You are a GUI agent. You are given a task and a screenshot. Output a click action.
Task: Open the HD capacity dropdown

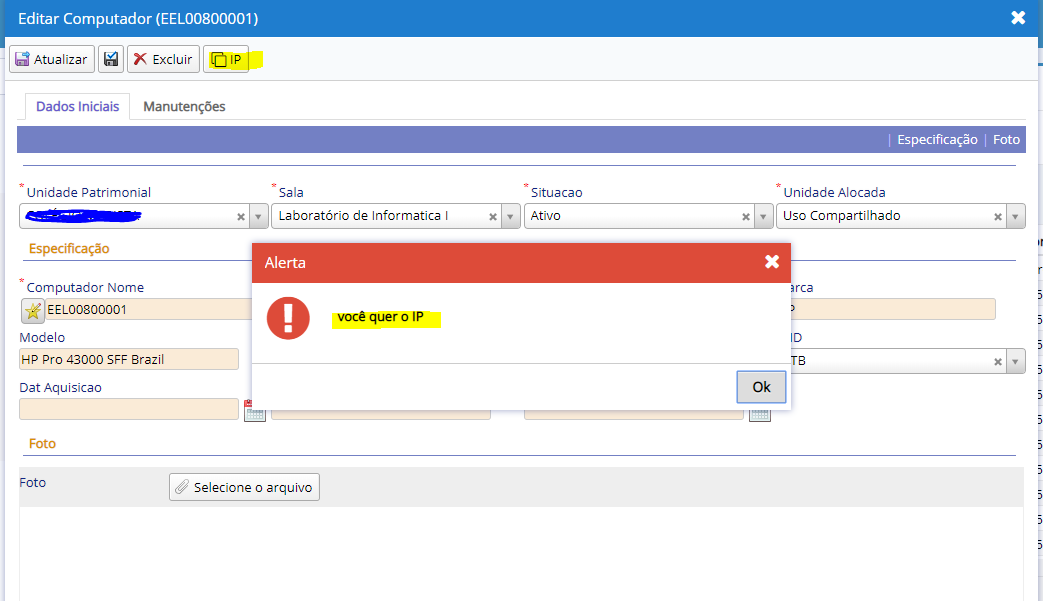(1015, 360)
